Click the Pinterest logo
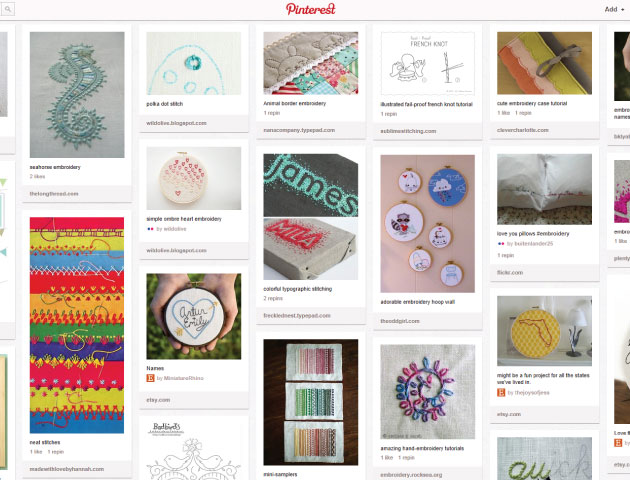 (x=311, y=9)
